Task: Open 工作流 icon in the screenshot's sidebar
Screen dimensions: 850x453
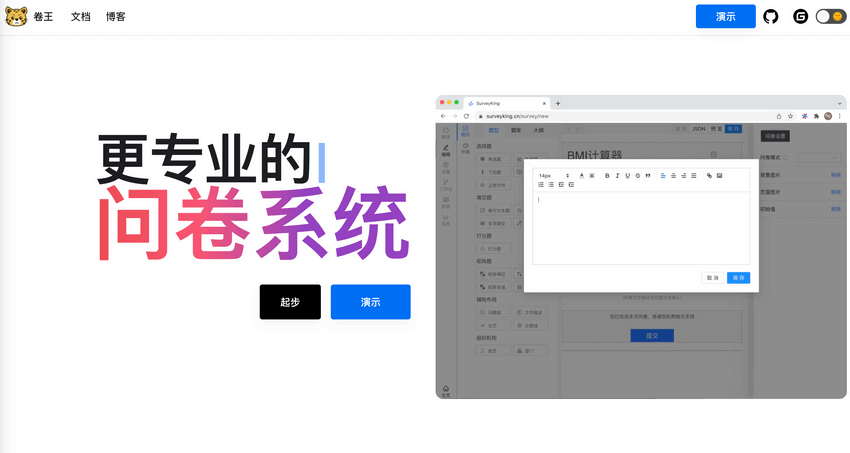Action: click(446, 185)
